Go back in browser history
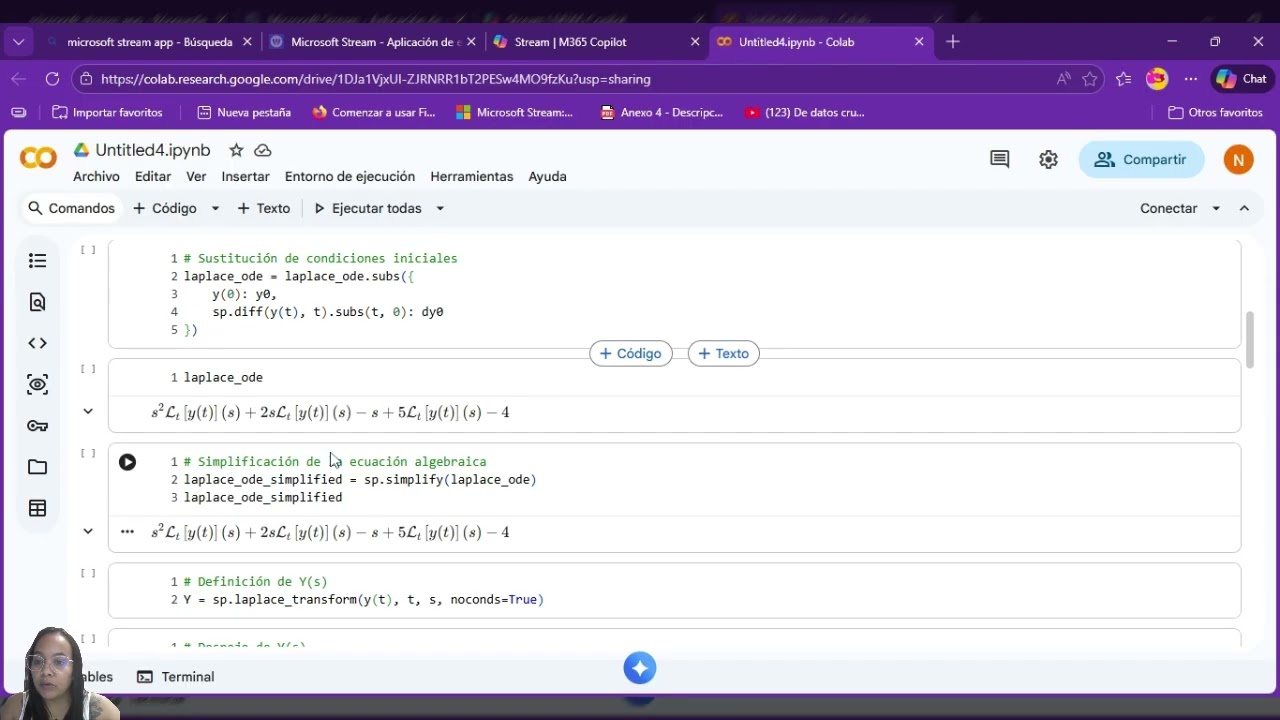 click(x=18, y=79)
